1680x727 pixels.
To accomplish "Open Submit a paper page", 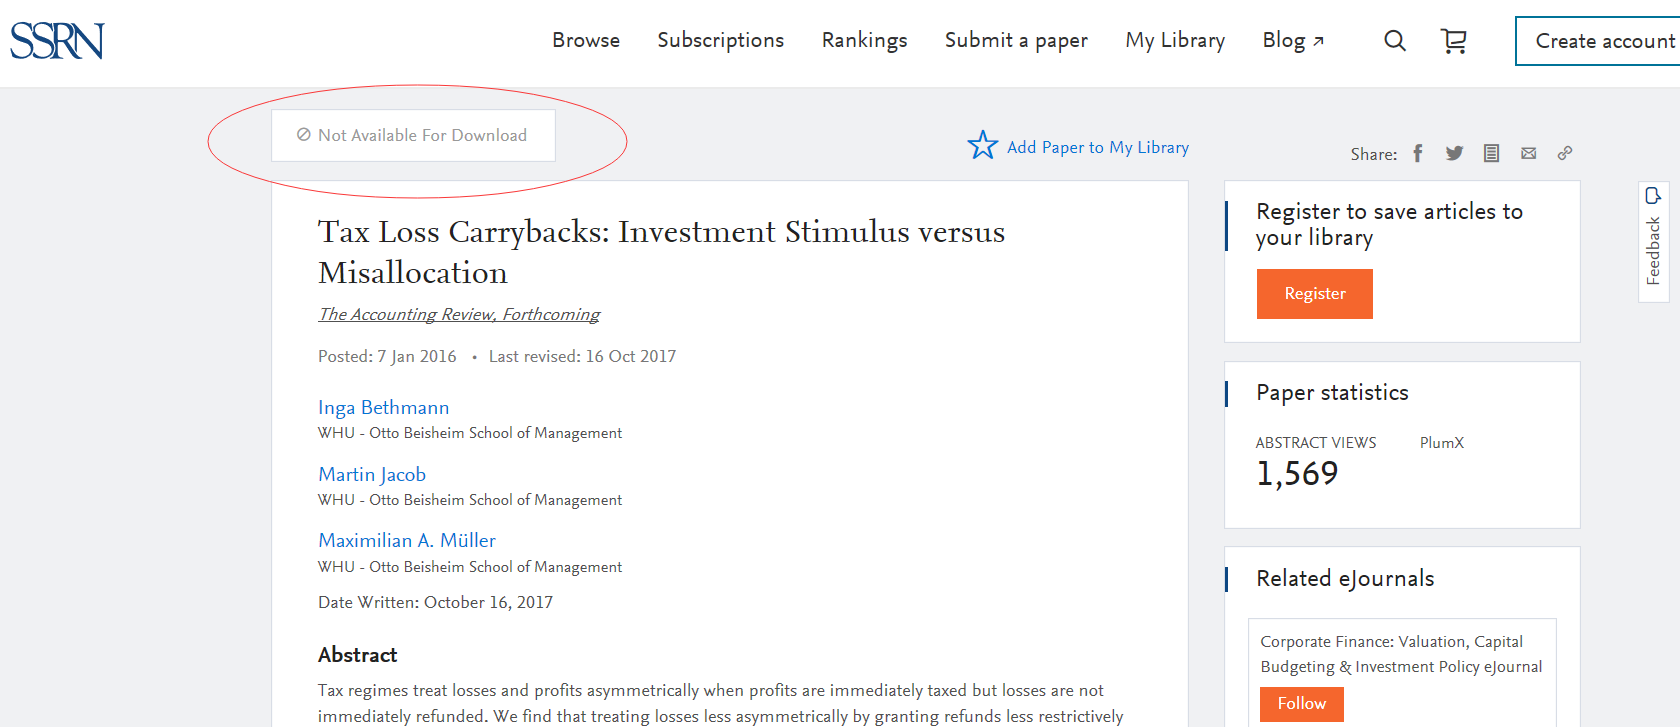I will 1016,41.
